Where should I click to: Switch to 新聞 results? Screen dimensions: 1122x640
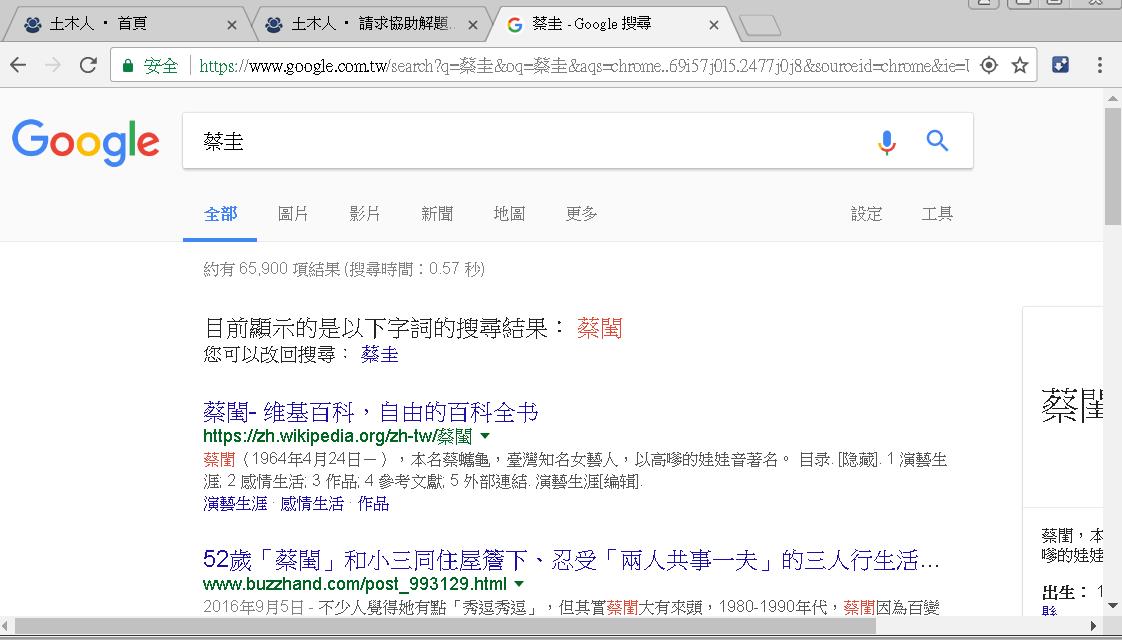pos(436,214)
